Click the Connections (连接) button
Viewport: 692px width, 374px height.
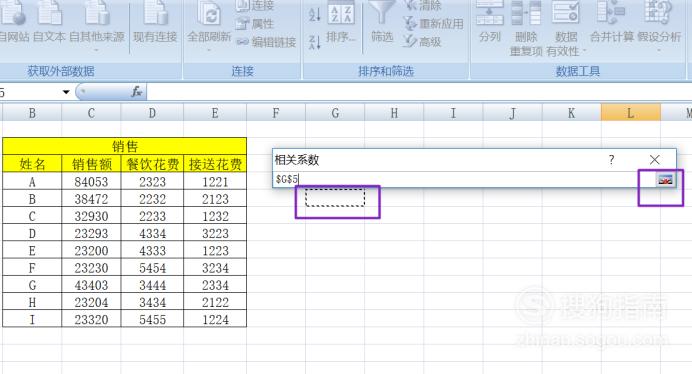coord(255,5)
